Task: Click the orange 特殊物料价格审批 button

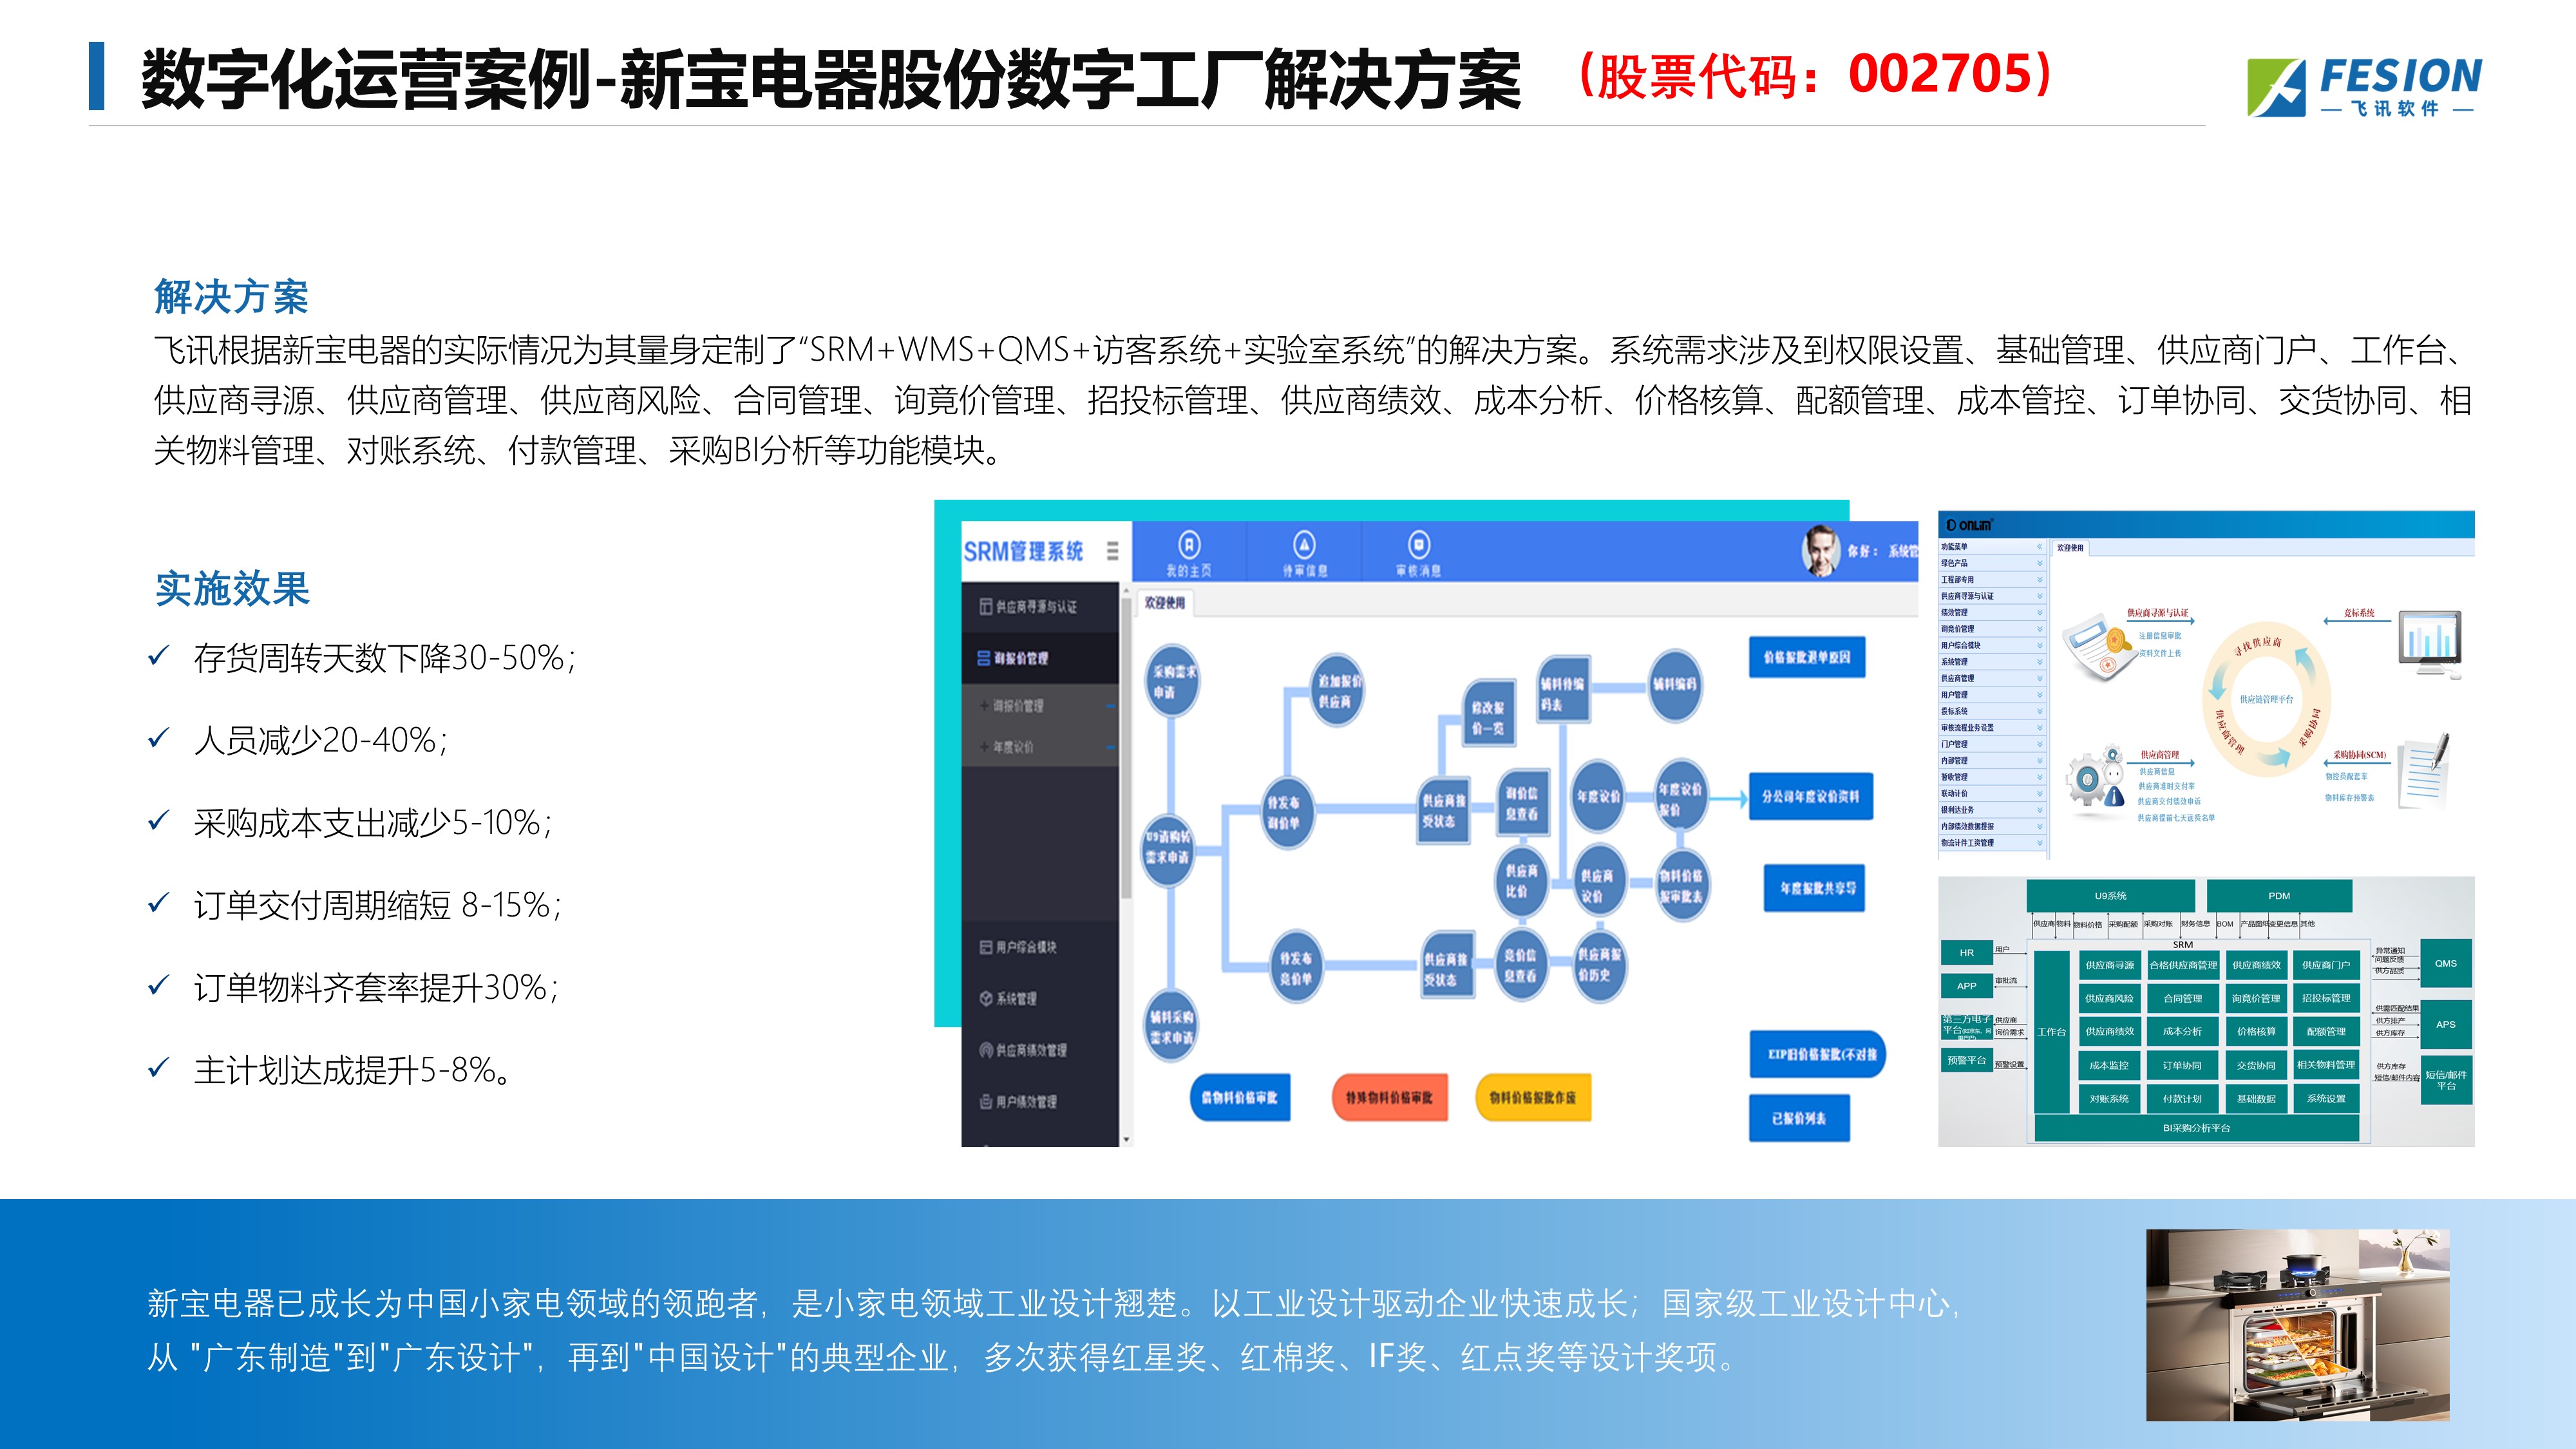Action: 1389,1098
